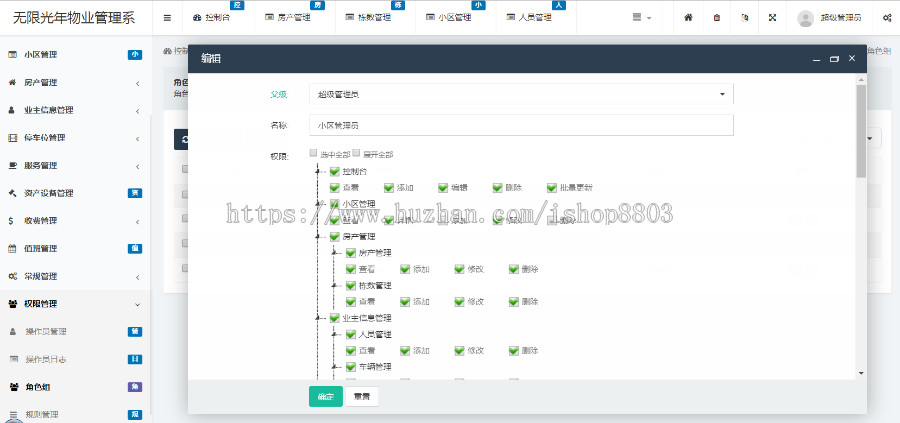Click the 小区管理 sidebar icon

[12, 55]
